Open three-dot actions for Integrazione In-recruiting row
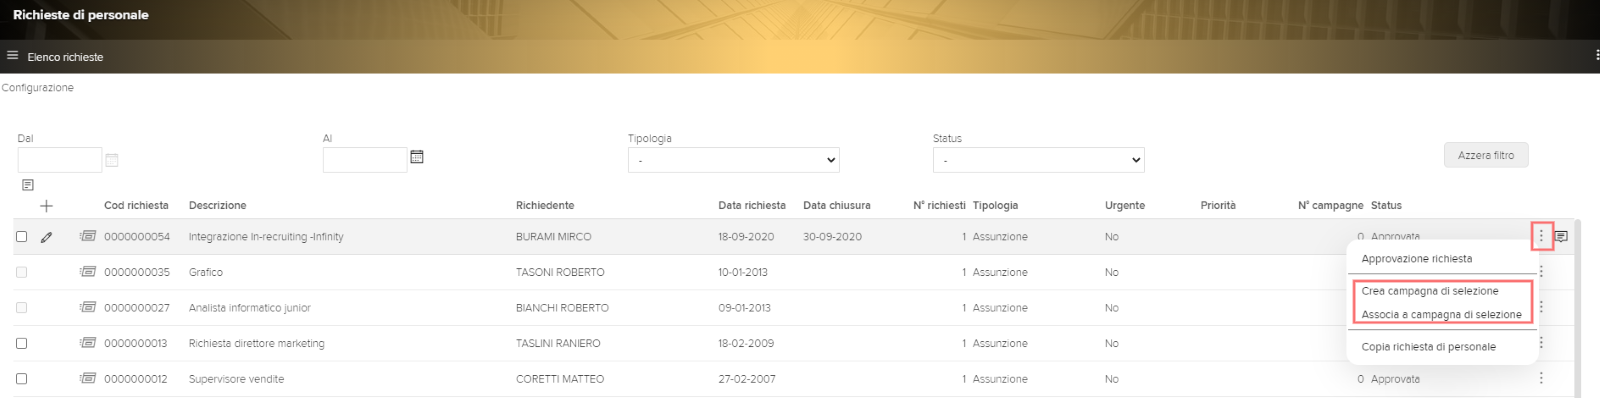This screenshot has width=1600, height=398. point(1541,237)
